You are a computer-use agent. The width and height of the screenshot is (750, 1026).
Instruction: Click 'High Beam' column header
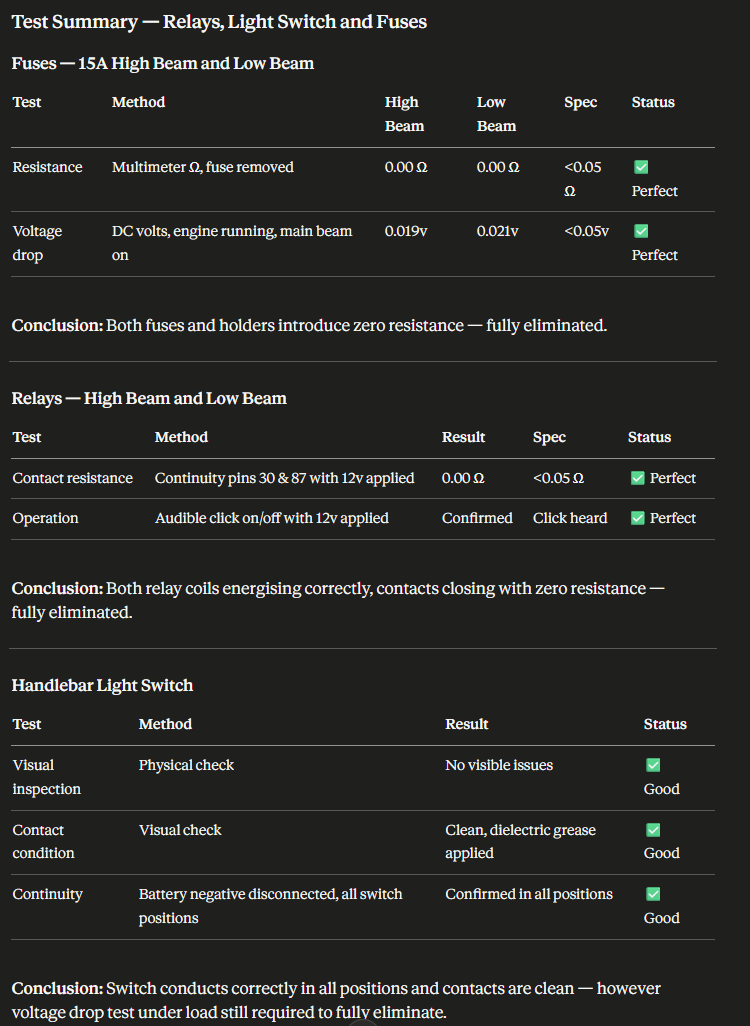coord(404,114)
